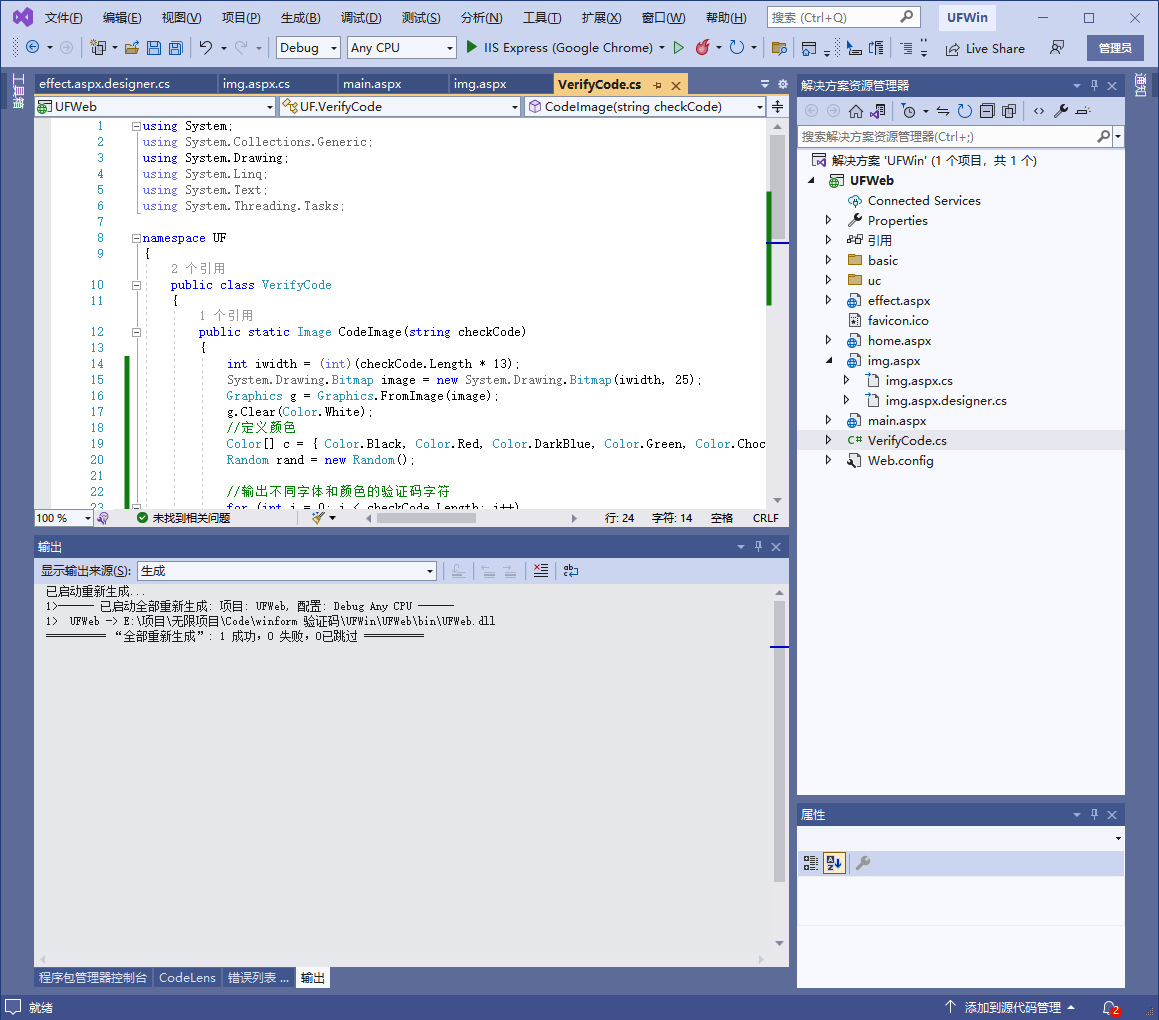
Task: Clear all output with the red X icon
Action: [541, 571]
